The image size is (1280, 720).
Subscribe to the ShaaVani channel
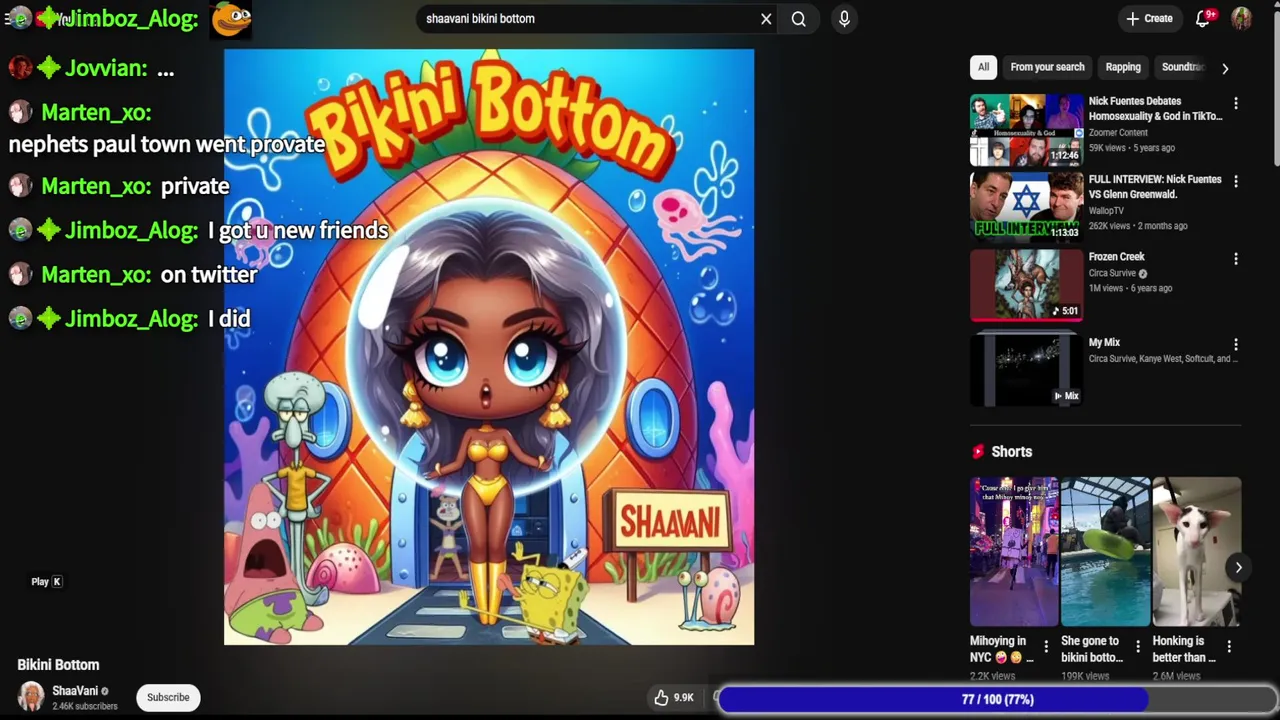(x=168, y=697)
